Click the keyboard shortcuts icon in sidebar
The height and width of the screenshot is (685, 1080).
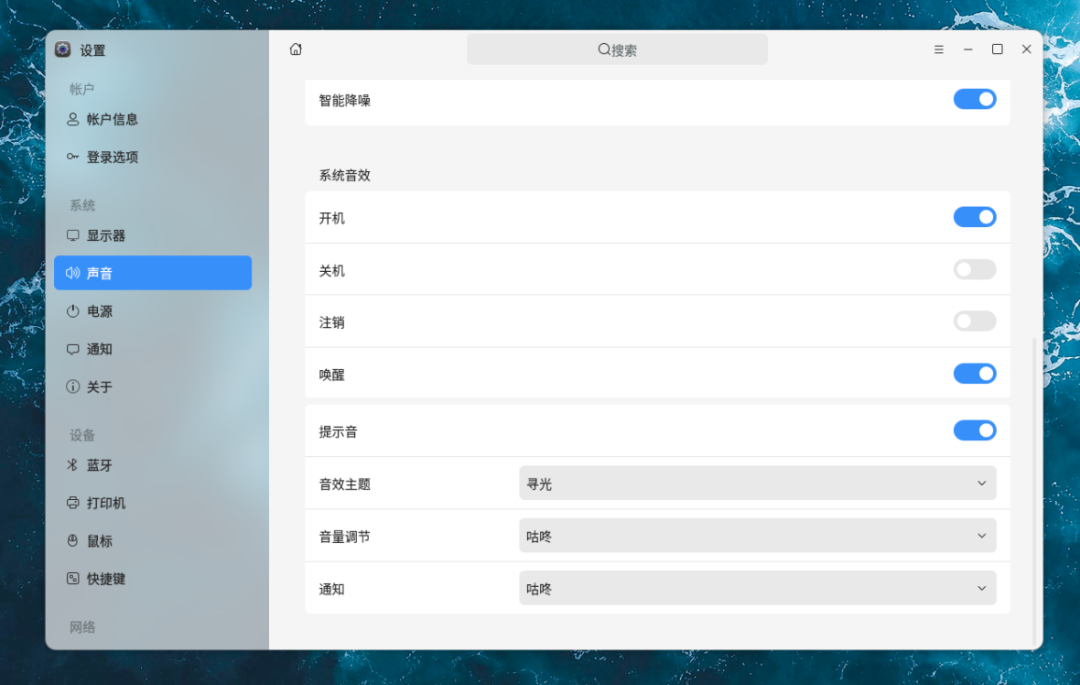[73, 579]
